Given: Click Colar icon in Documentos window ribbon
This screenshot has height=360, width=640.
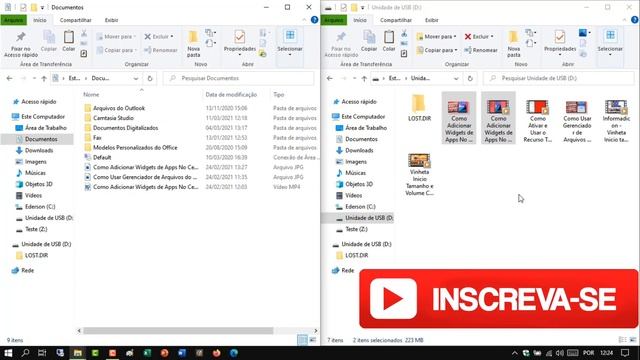Looking at the screenshot, I should pyautogui.click(x=69, y=41).
